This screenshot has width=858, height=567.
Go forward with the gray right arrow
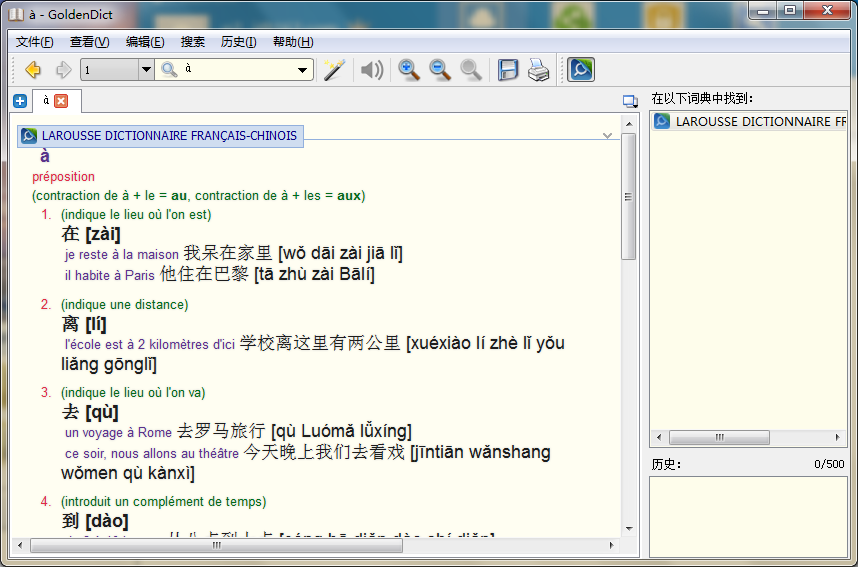coord(64,70)
